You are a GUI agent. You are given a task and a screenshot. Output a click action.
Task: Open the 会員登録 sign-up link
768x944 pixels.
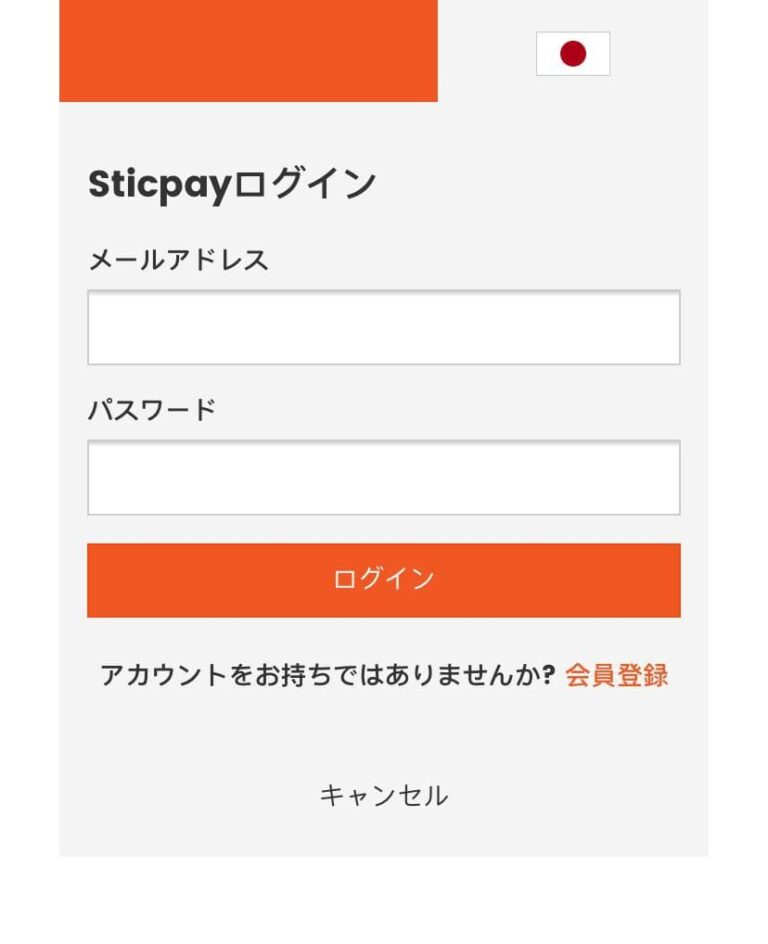[616, 675]
